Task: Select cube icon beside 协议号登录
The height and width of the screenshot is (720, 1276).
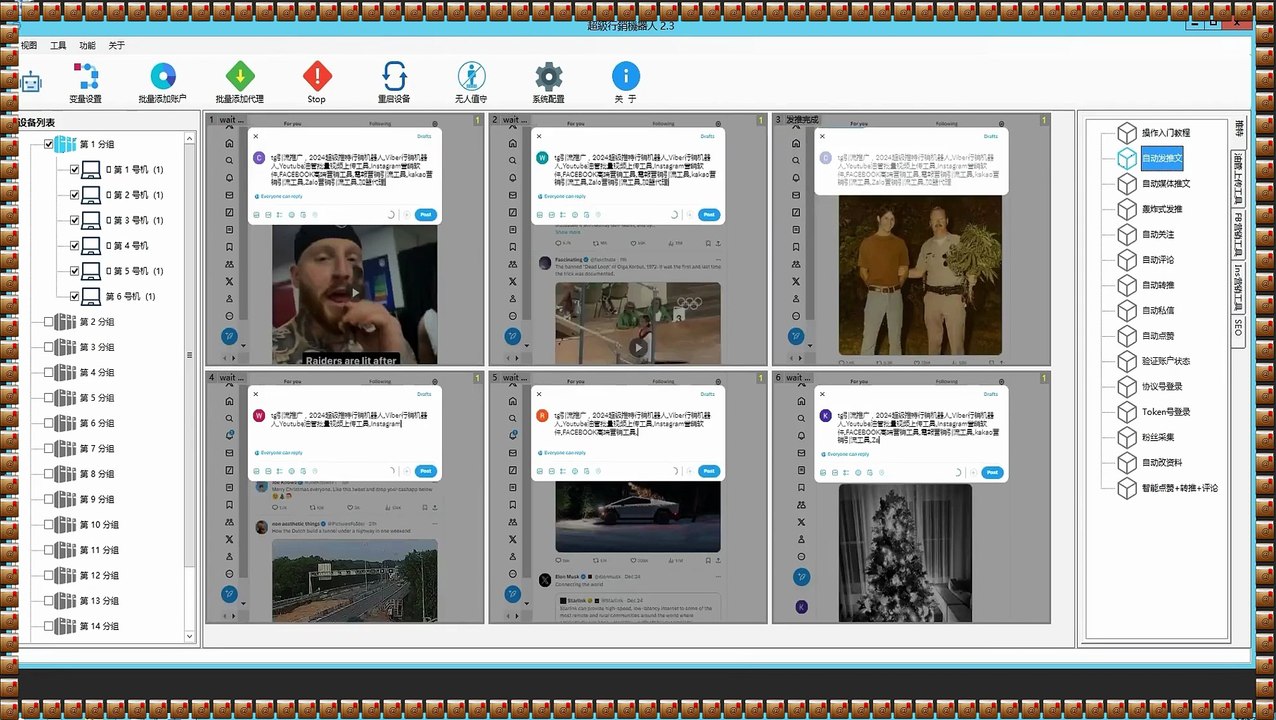Action: coord(1127,387)
